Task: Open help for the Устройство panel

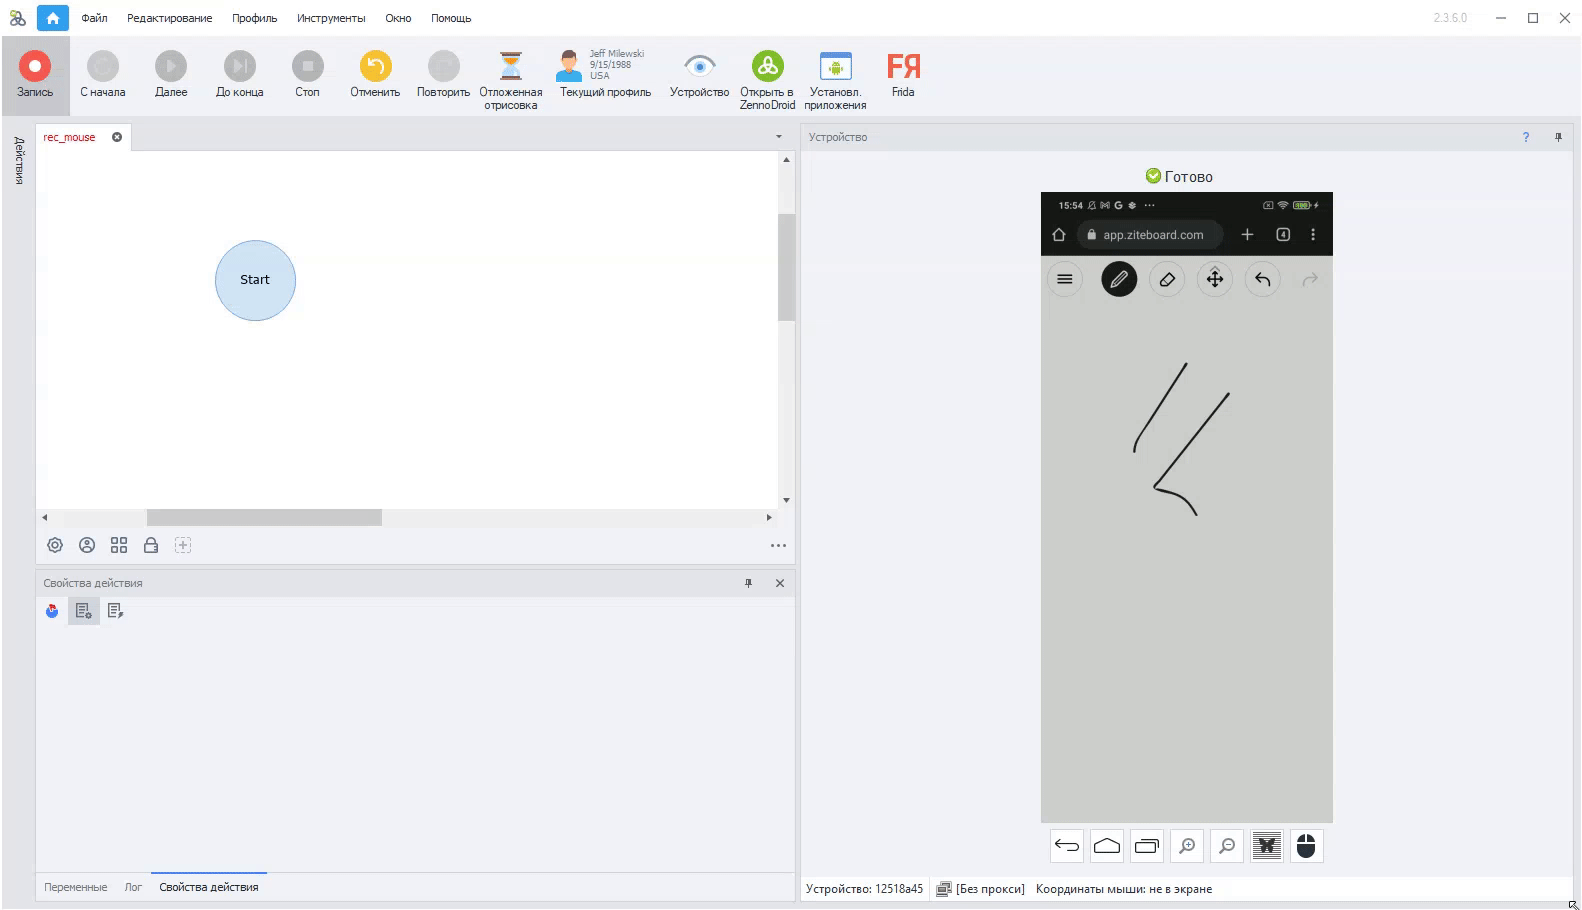Action: [x=1526, y=137]
